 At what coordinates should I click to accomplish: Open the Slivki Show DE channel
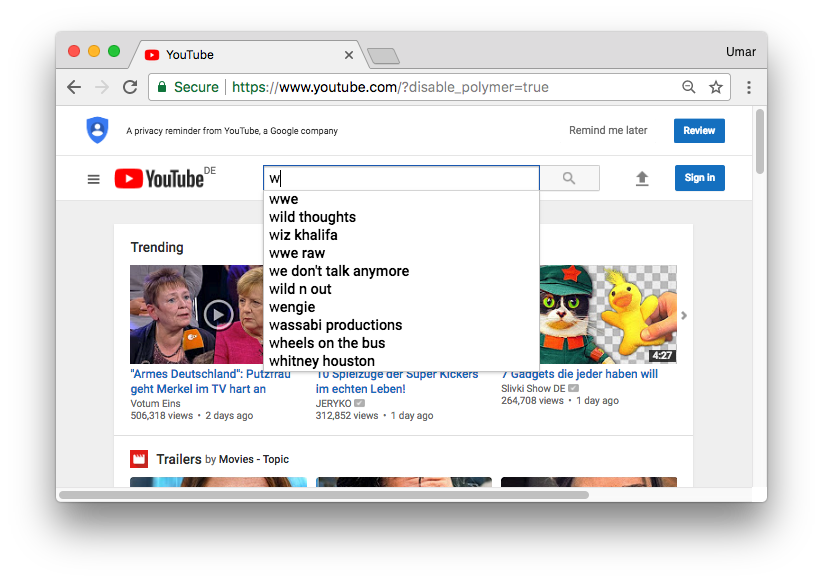pyautogui.click(x=533, y=388)
